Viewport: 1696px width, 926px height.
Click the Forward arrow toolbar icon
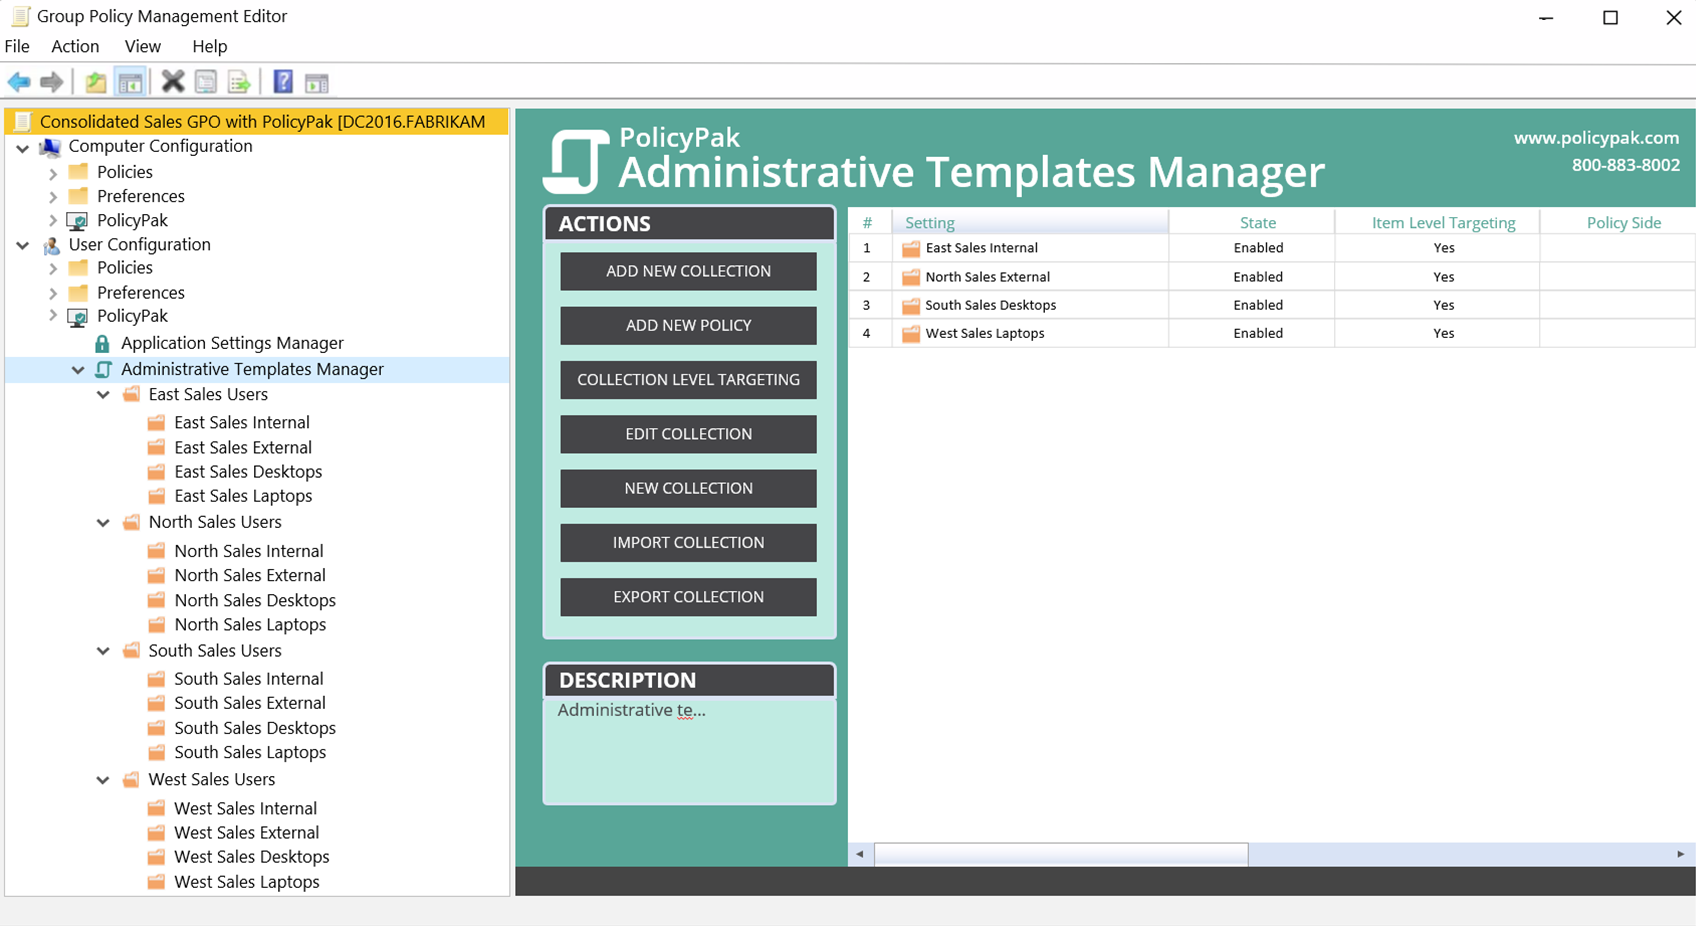[52, 82]
